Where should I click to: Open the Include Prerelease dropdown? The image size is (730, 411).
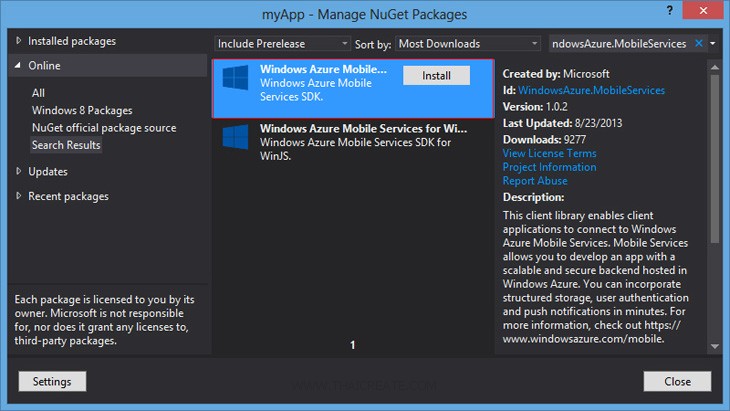(x=282, y=44)
